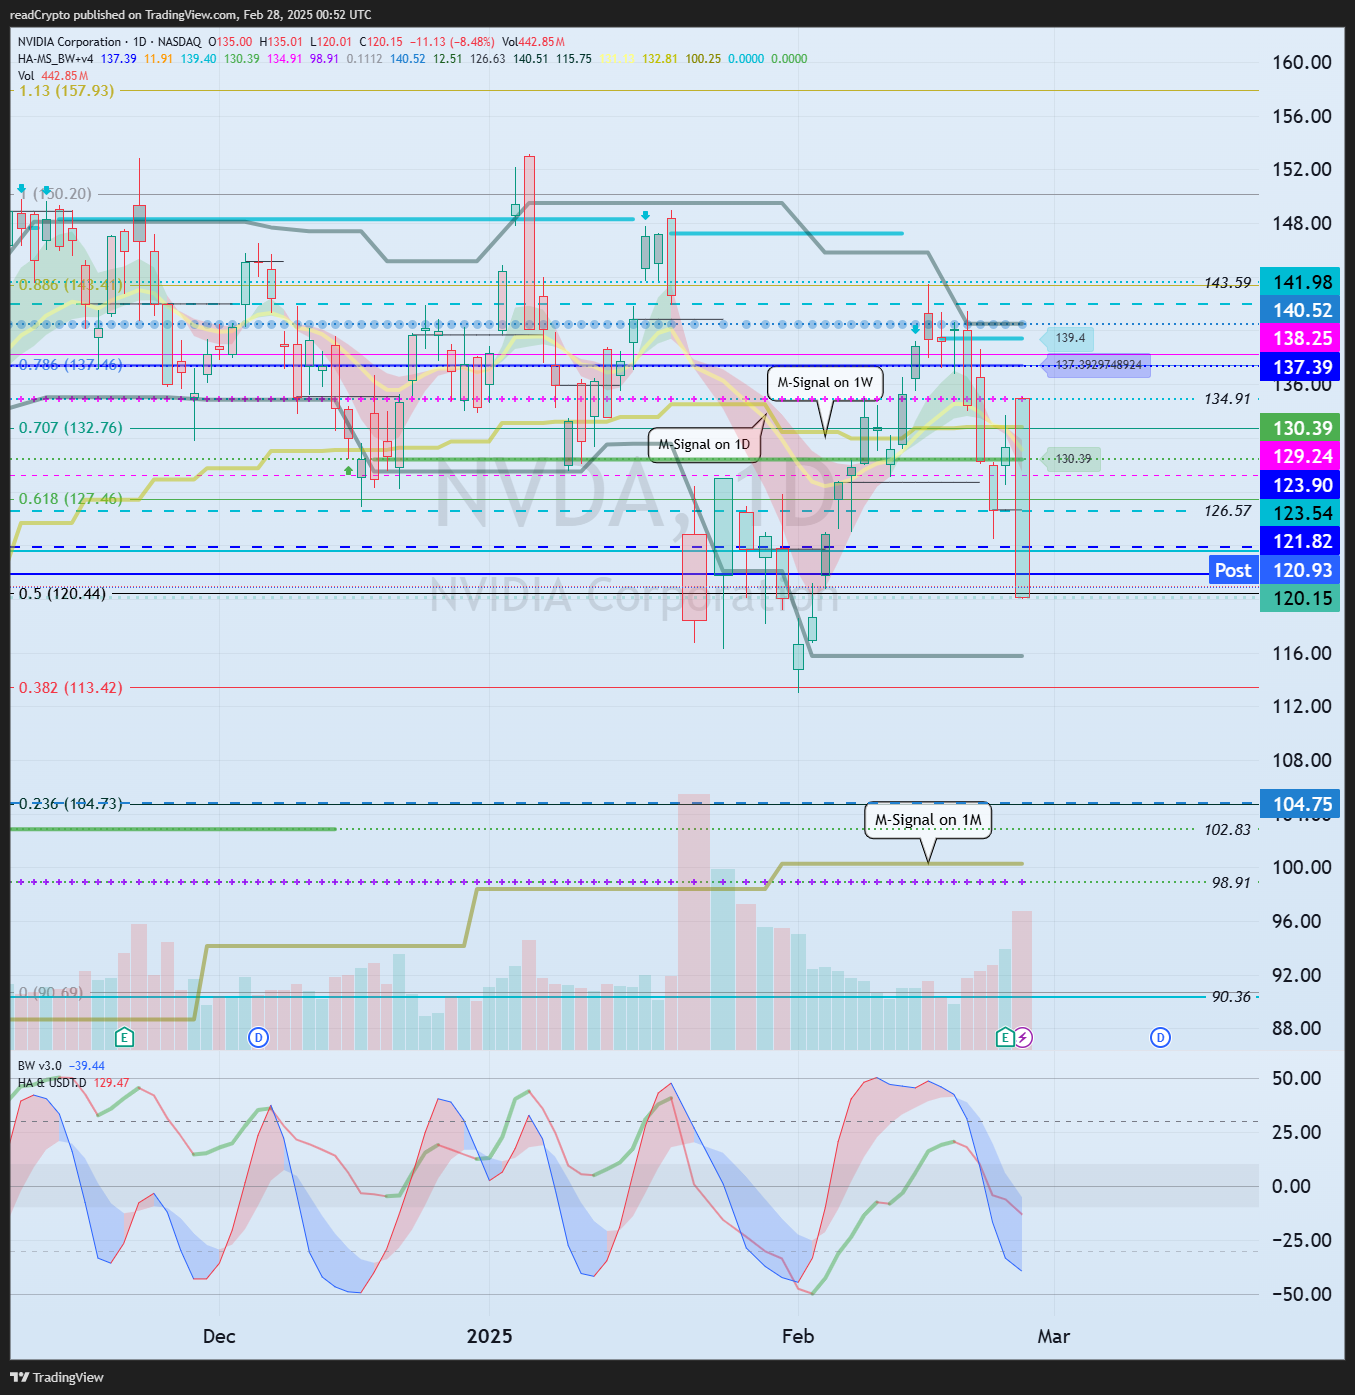
Task: Click the Post market price tag
Action: 1233,570
